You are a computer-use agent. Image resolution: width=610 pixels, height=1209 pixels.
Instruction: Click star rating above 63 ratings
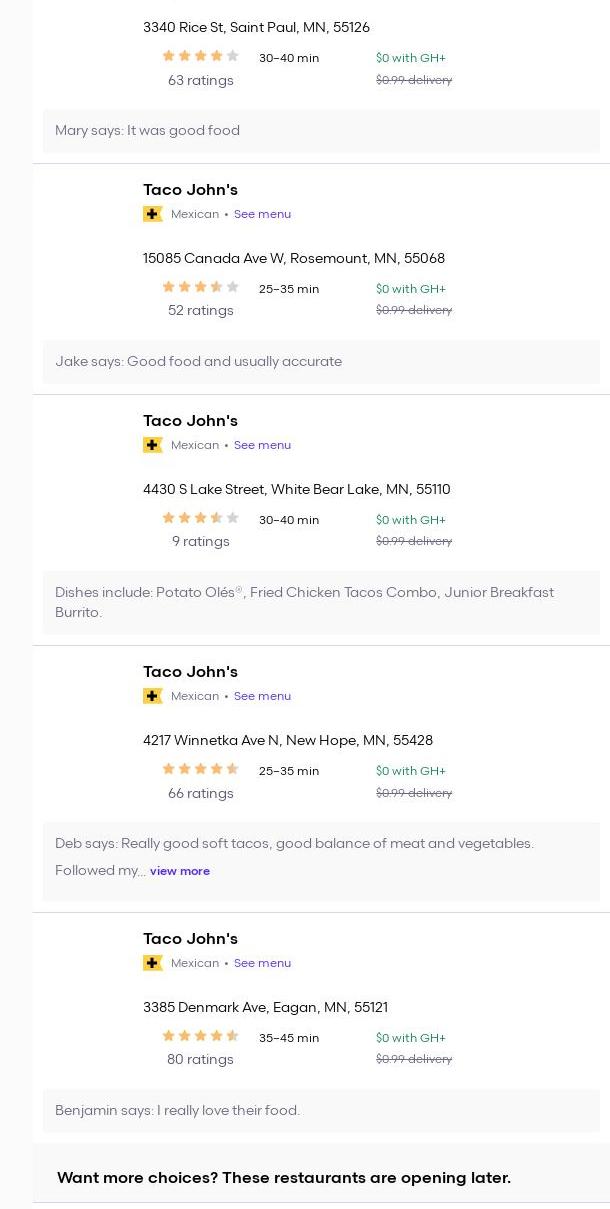[x=200, y=57]
